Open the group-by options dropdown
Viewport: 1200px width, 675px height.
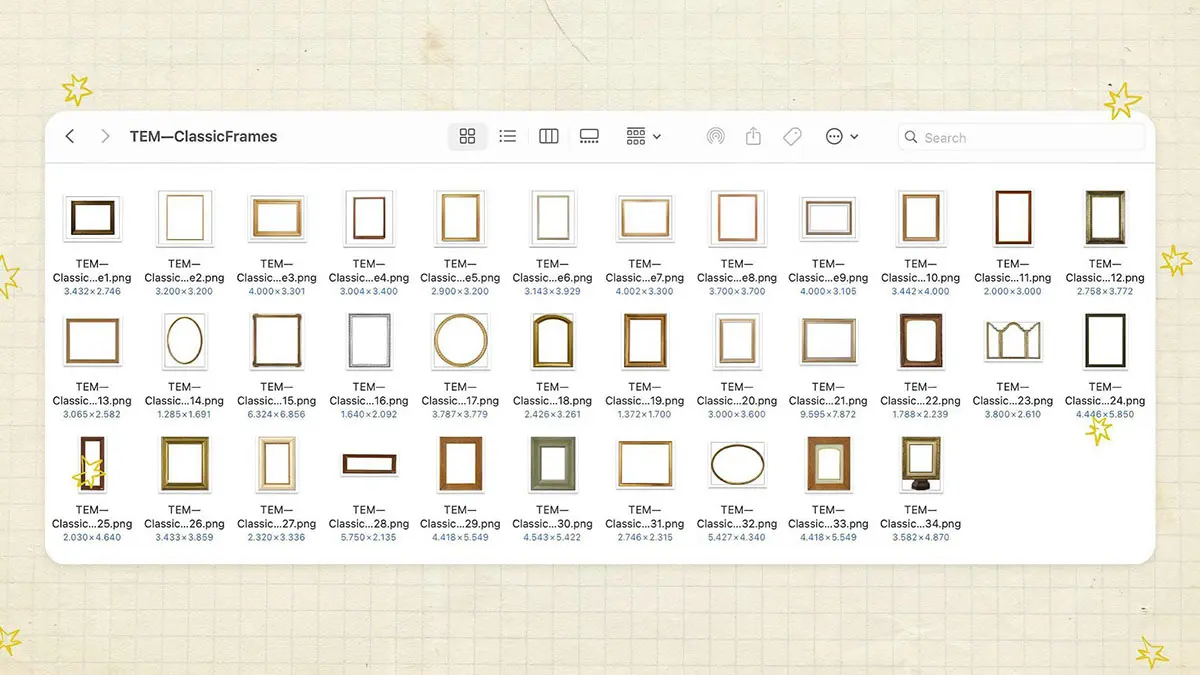coord(643,137)
